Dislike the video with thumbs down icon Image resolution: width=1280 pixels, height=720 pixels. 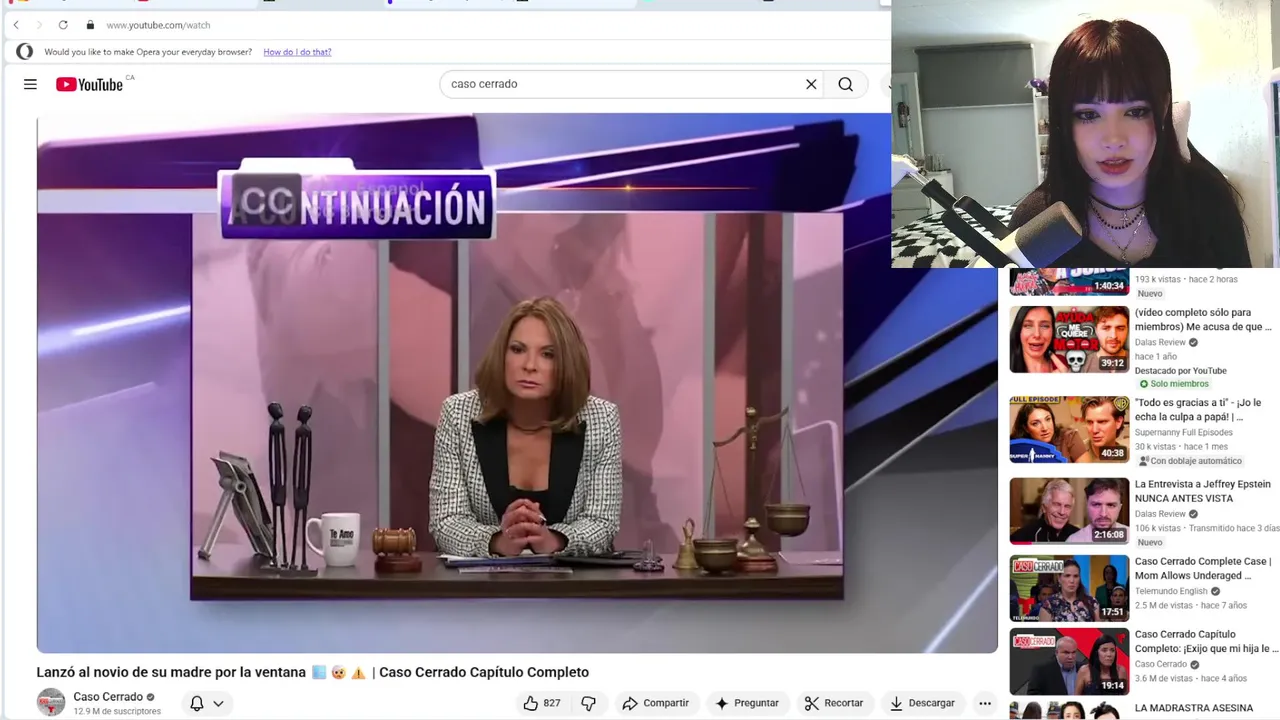[x=588, y=703]
